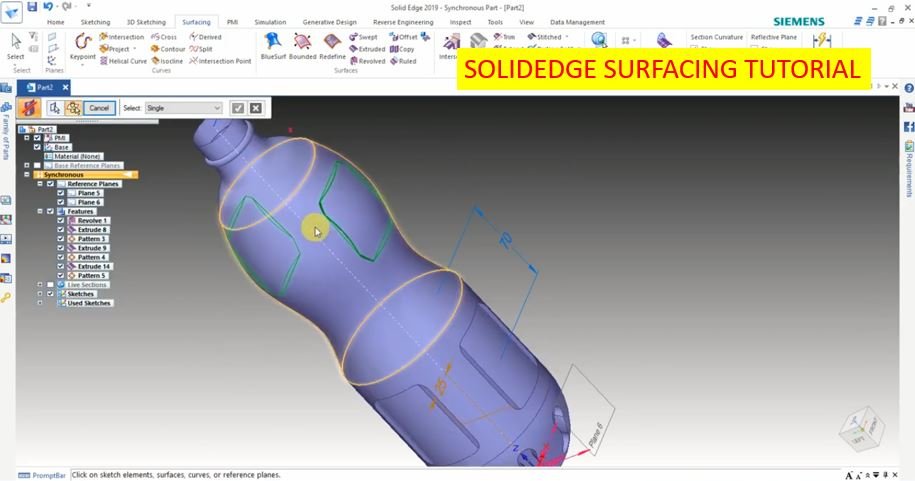The width and height of the screenshot is (915, 481).
Task: Click the Redefine surface icon
Action: 332,45
